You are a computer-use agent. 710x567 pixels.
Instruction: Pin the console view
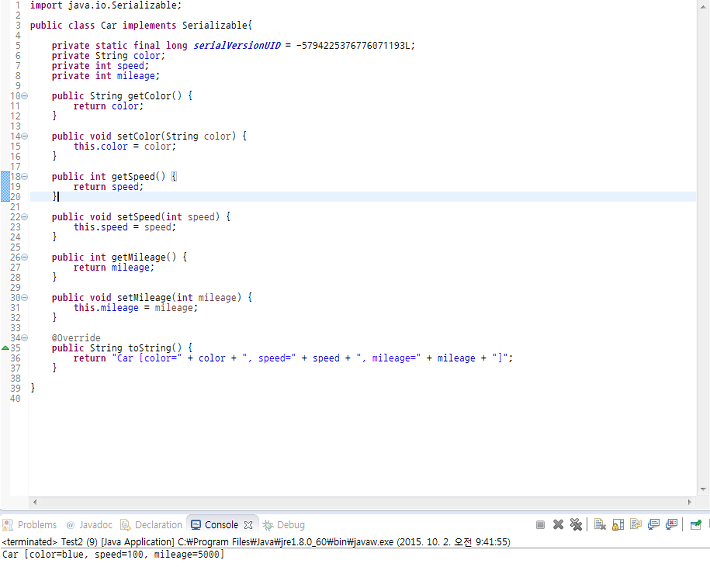696,524
